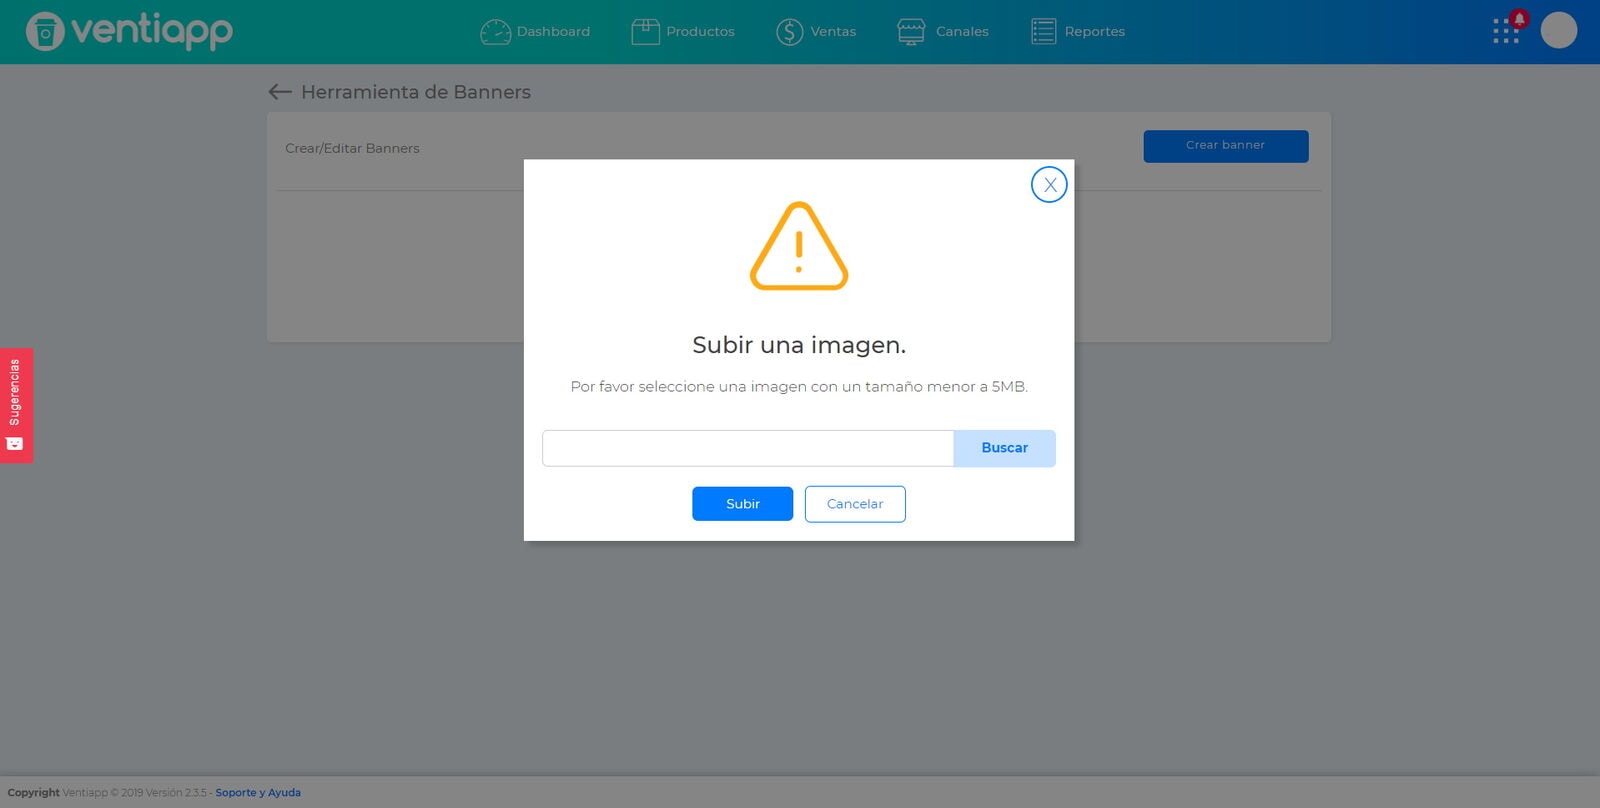Click the file path input field
The height and width of the screenshot is (808, 1600).
(748, 448)
